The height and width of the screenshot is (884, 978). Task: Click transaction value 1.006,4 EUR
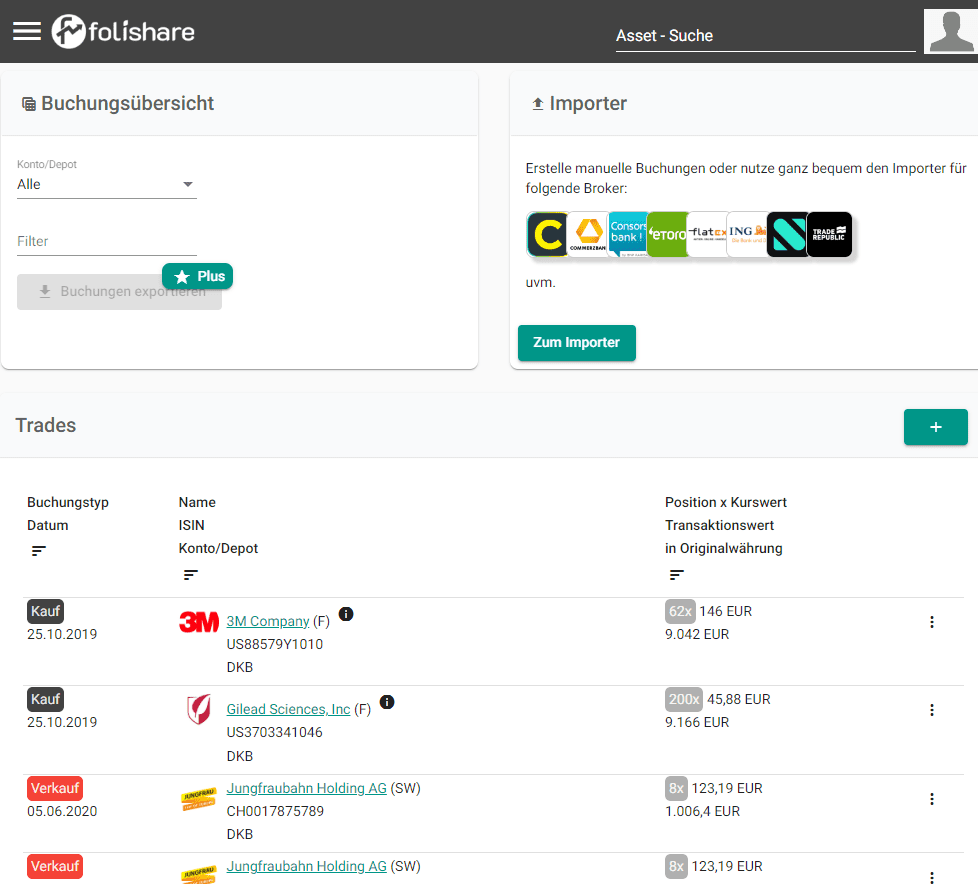(702, 812)
